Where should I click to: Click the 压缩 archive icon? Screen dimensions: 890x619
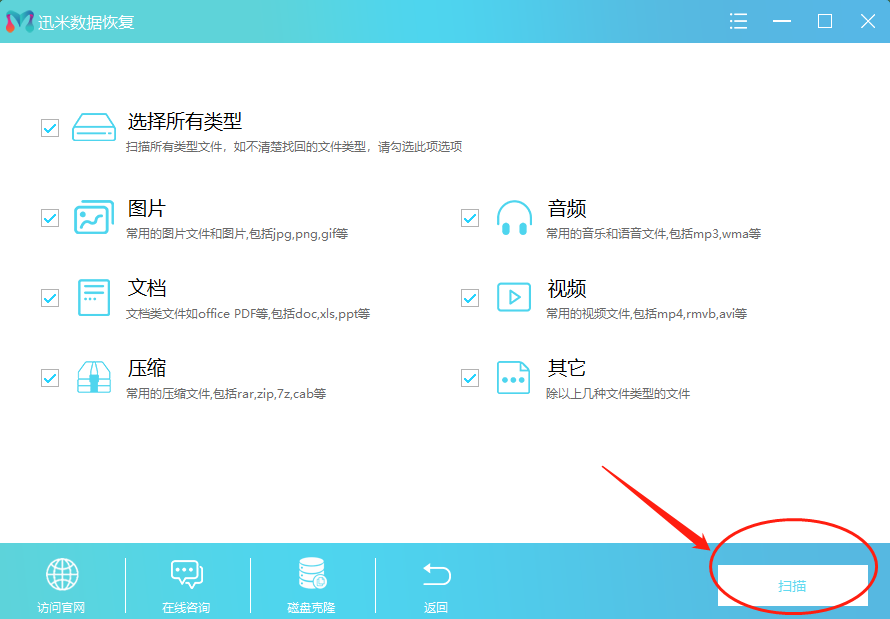pos(93,377)
